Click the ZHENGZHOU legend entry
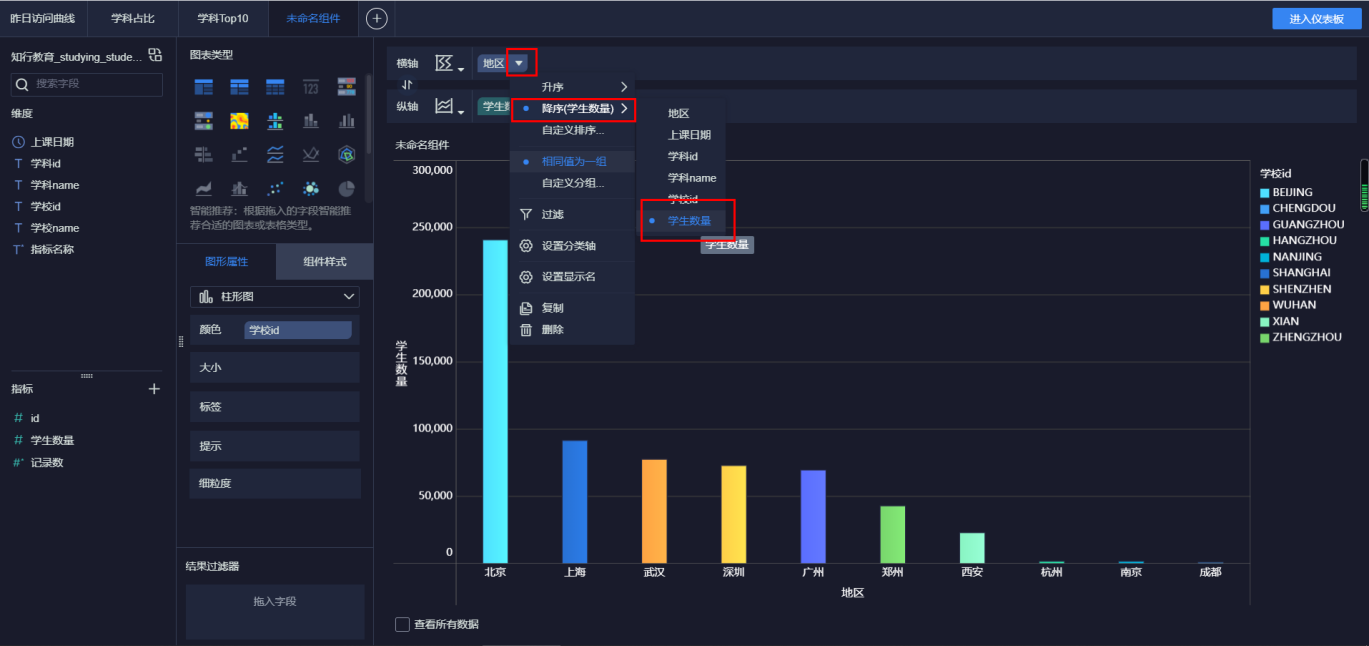This screenshot has width=1369, height=646. [1300, 337]
